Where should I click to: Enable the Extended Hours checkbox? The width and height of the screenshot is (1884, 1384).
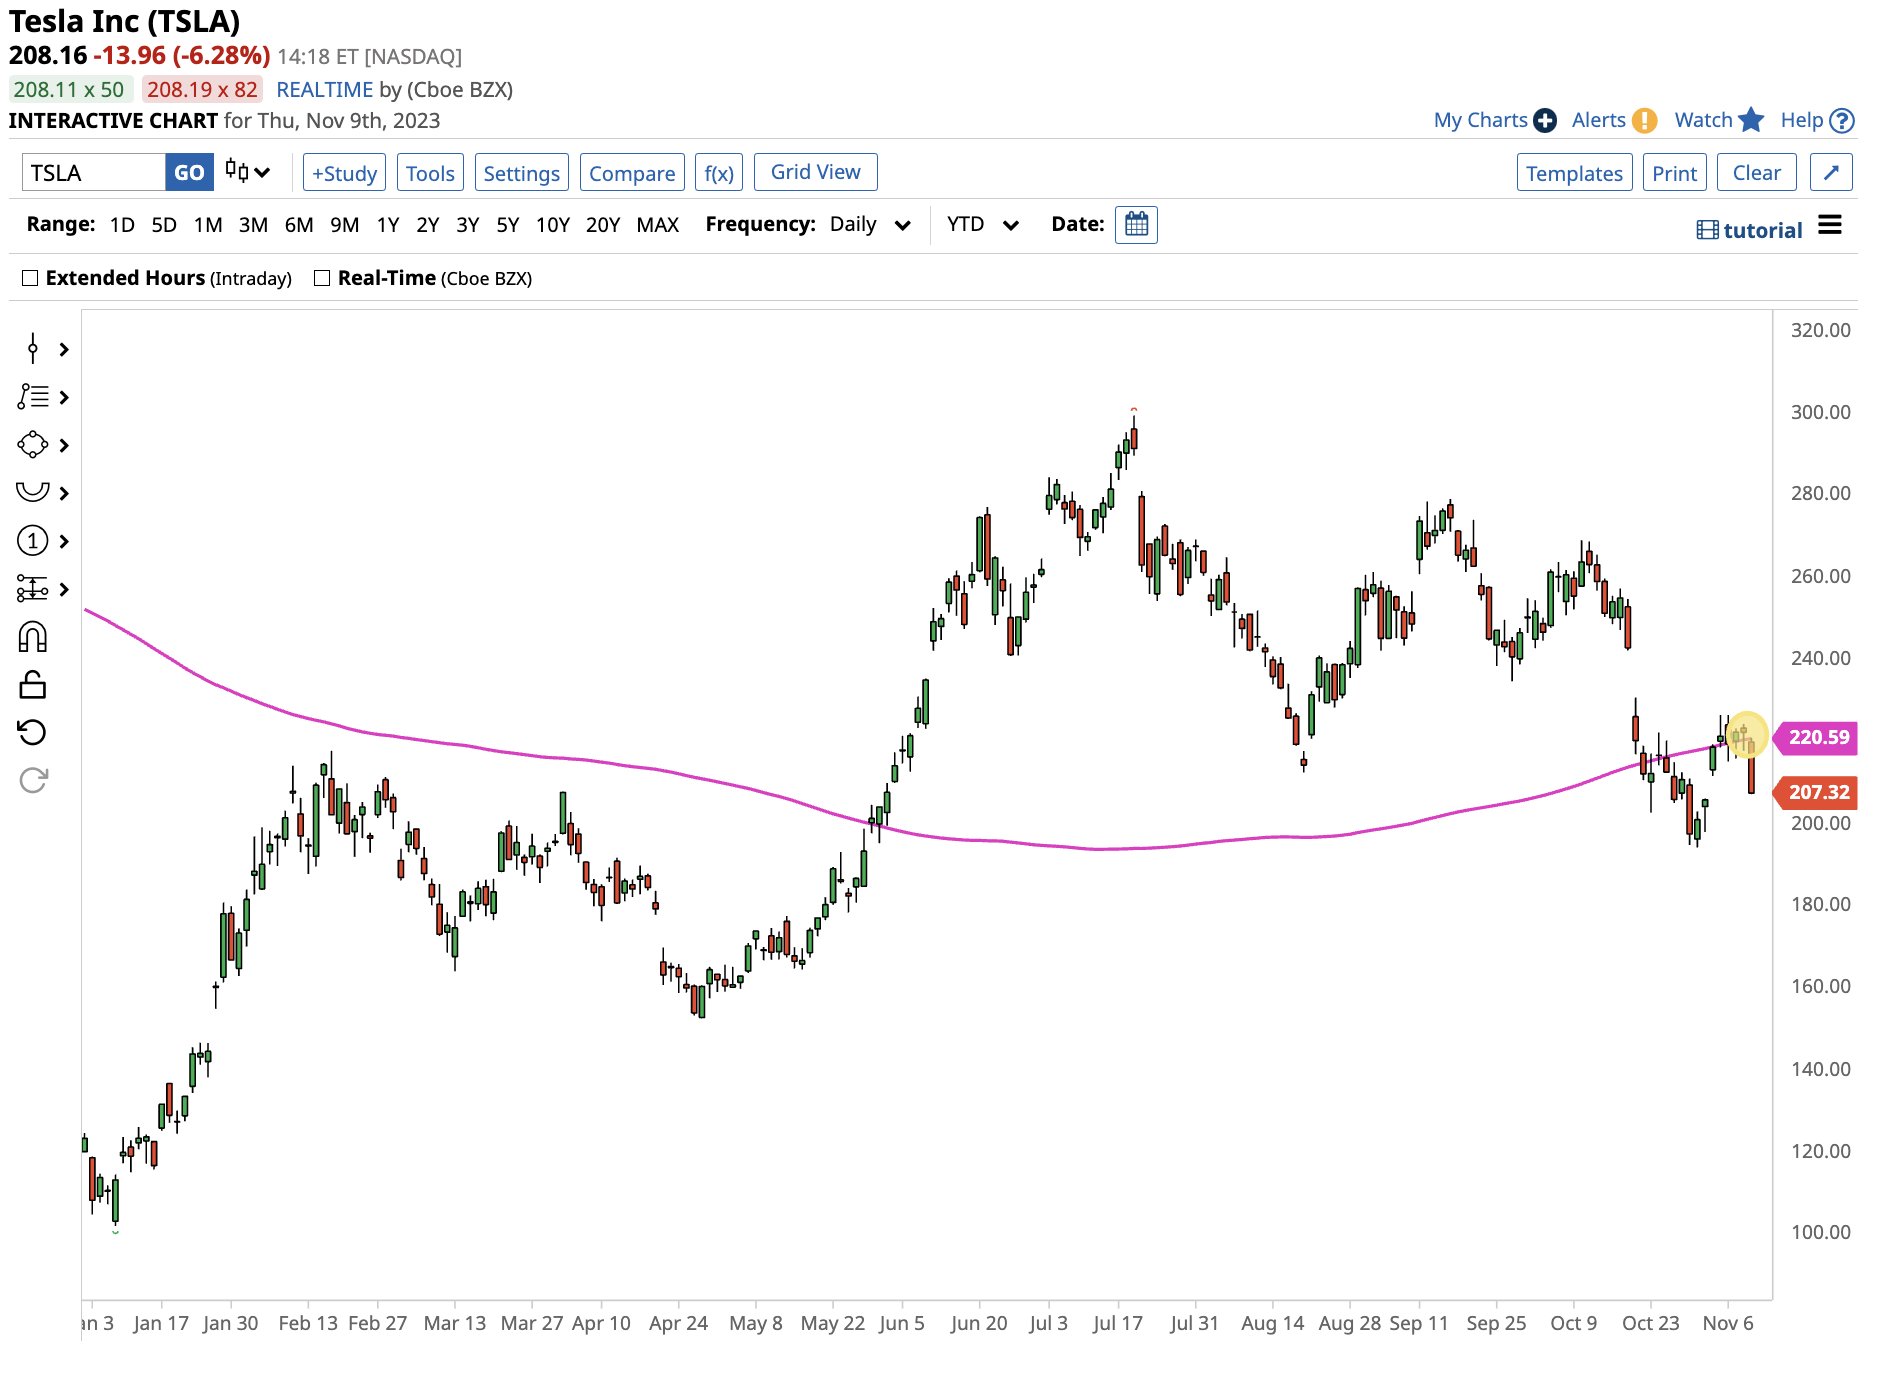click(x=30, y=278)
